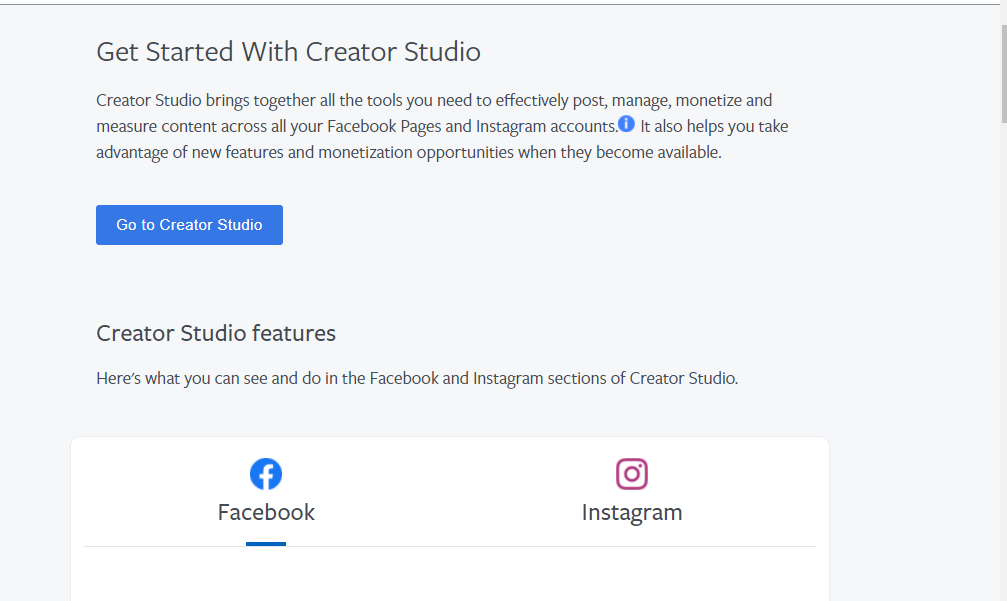The width and height of the screenshot is (1007, 601).
Task: Click the Get Started With Creator Studio heading
Action: coord(288,52)
